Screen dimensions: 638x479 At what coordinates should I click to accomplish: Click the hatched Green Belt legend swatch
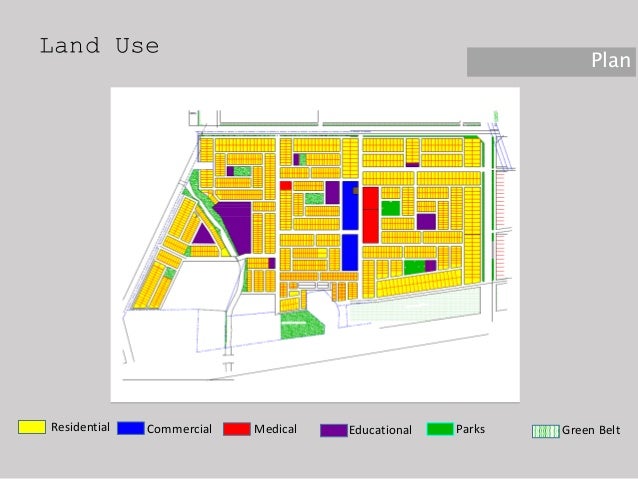pos(546,431)
